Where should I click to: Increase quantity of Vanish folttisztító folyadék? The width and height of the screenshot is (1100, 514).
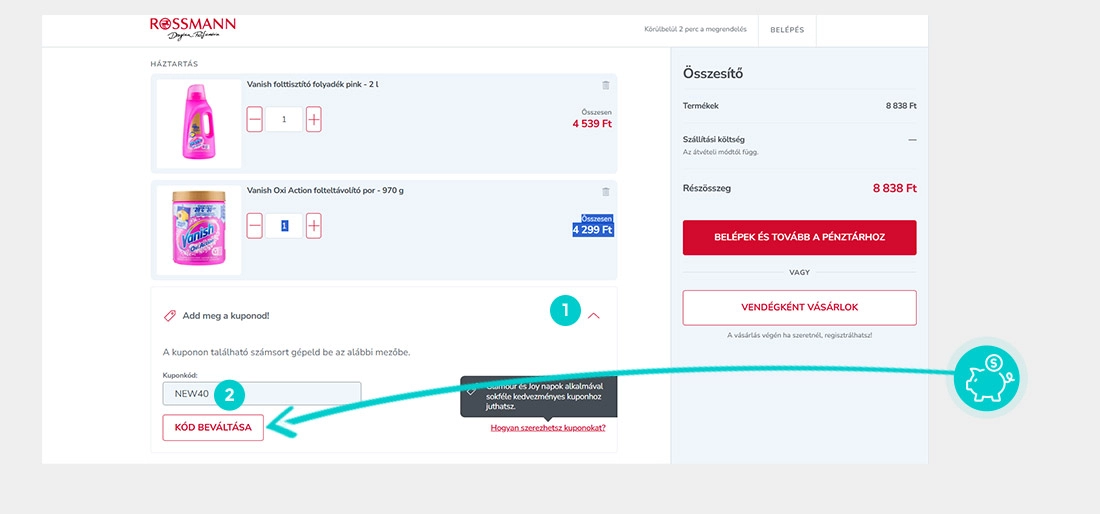(x=314, y=120)
